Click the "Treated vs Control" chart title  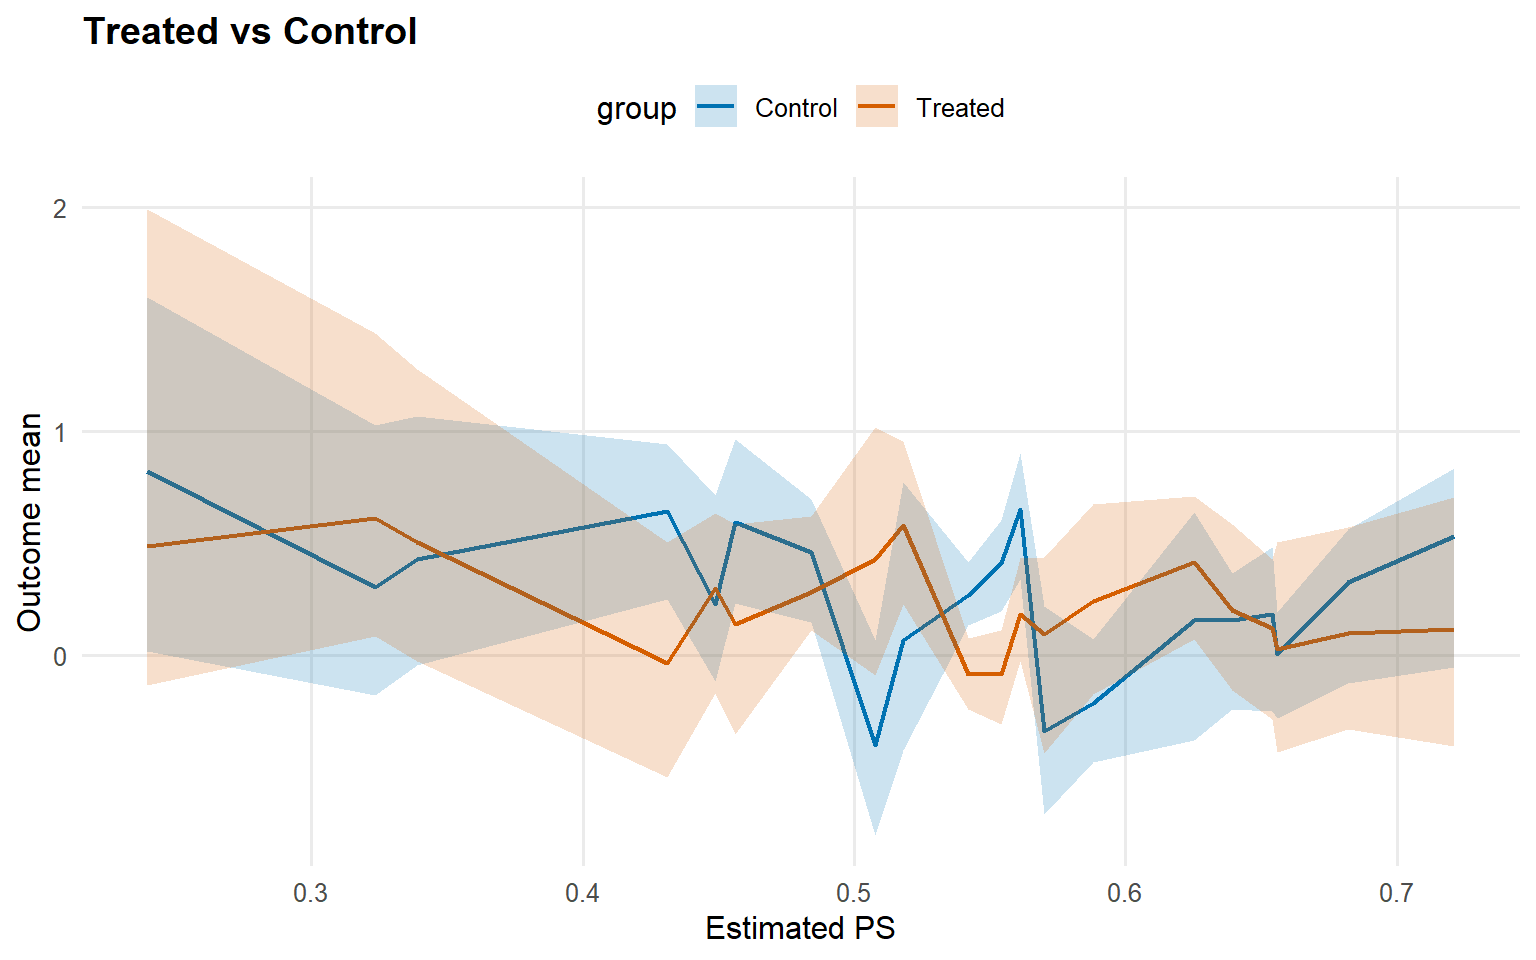[250, 32]
